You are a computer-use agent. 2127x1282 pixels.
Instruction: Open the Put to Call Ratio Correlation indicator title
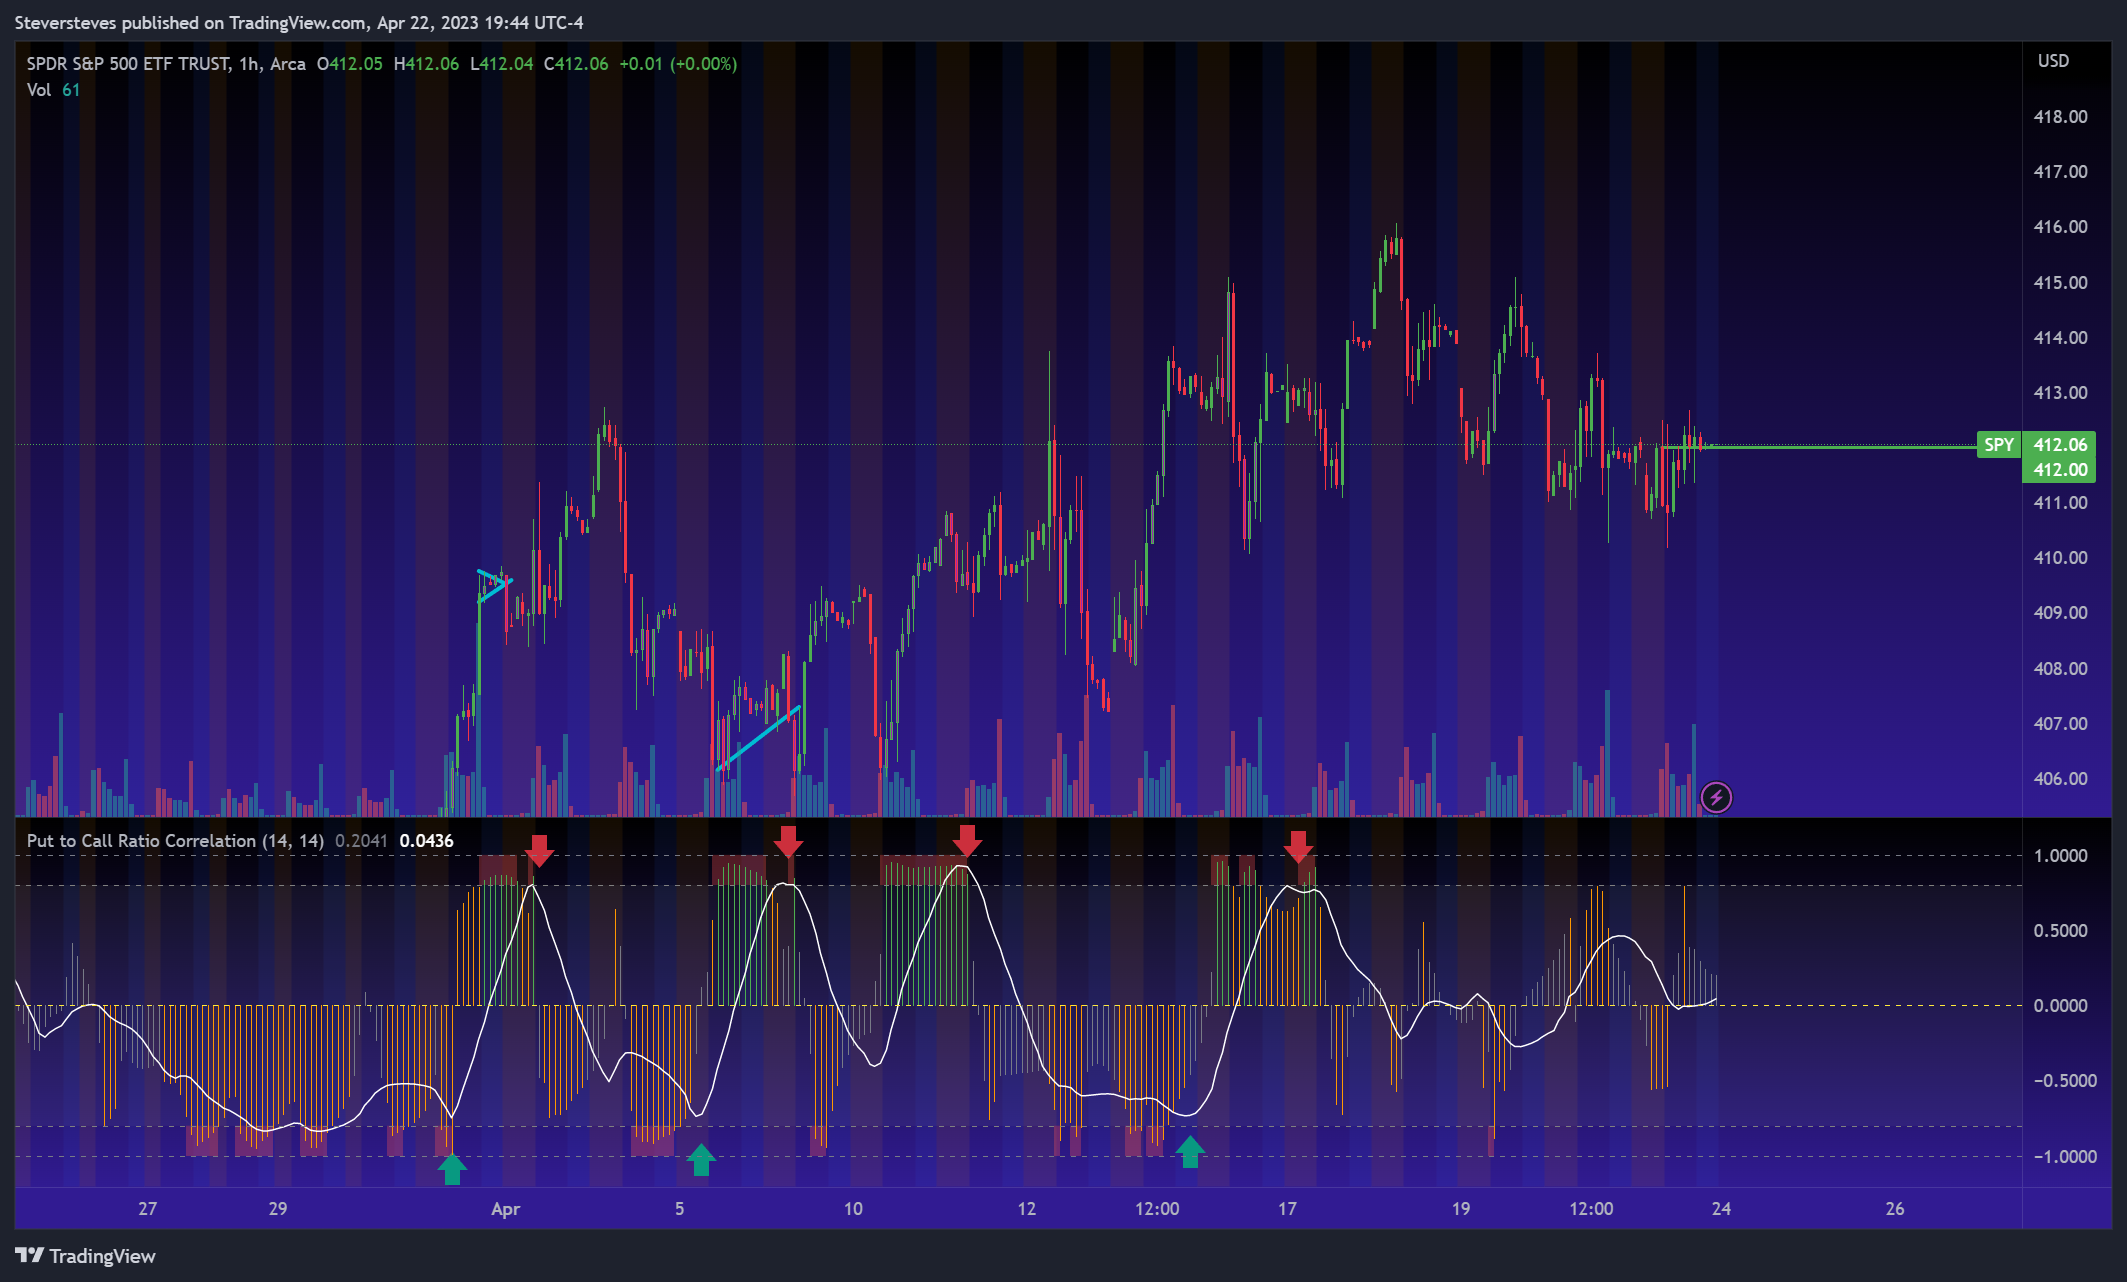point(175,841)
